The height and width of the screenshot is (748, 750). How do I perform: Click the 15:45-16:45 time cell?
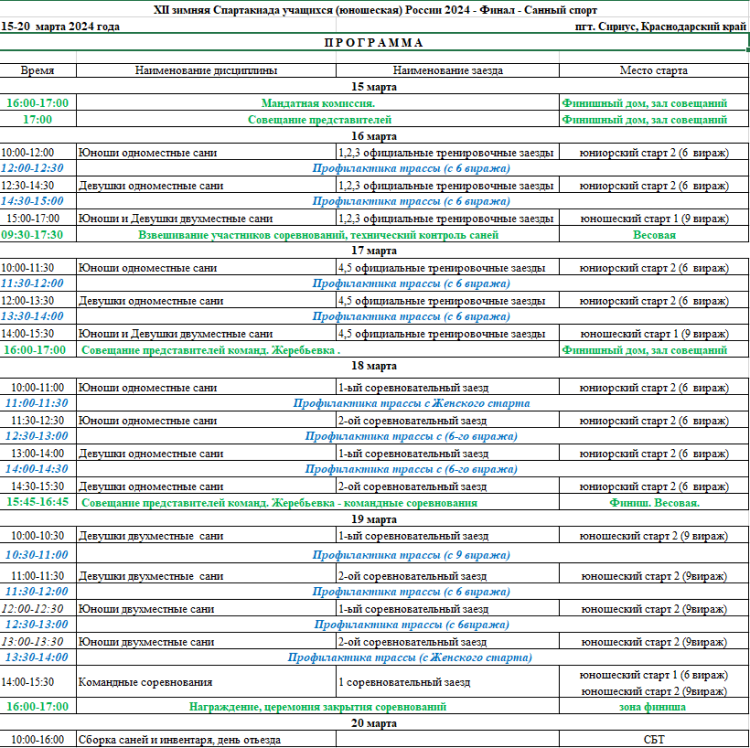(37, 502)
